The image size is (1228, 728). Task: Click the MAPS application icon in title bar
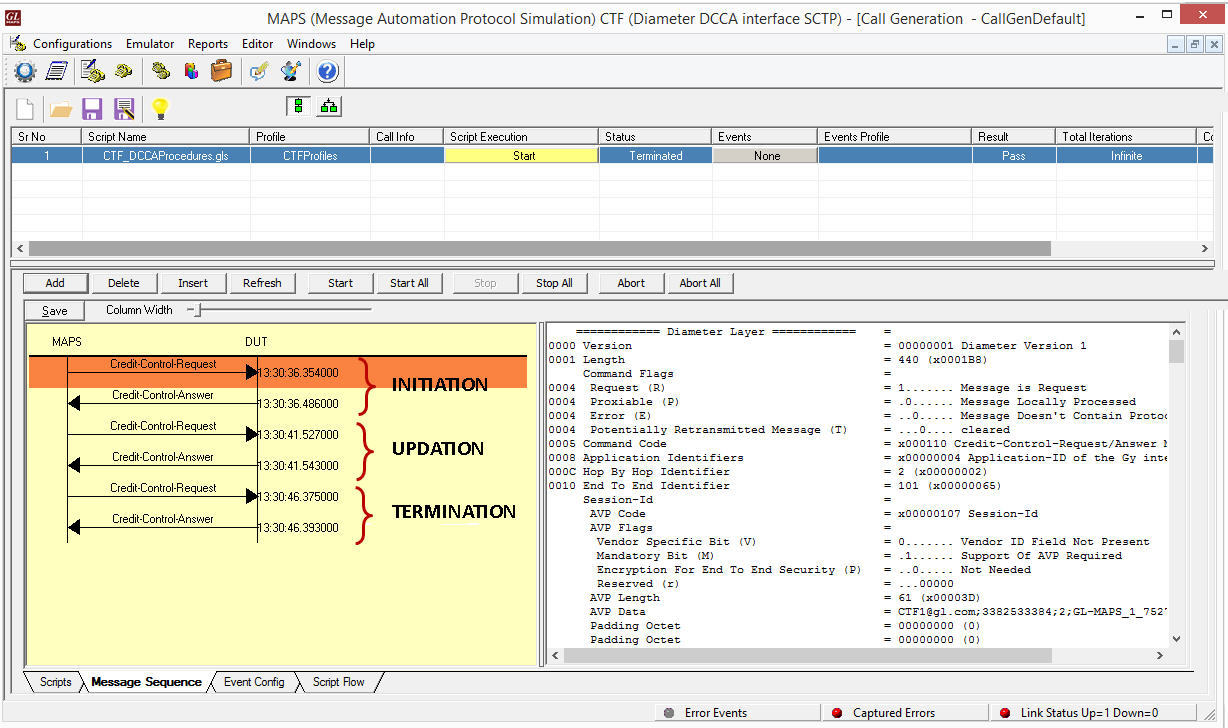click(x=13, y=18)
